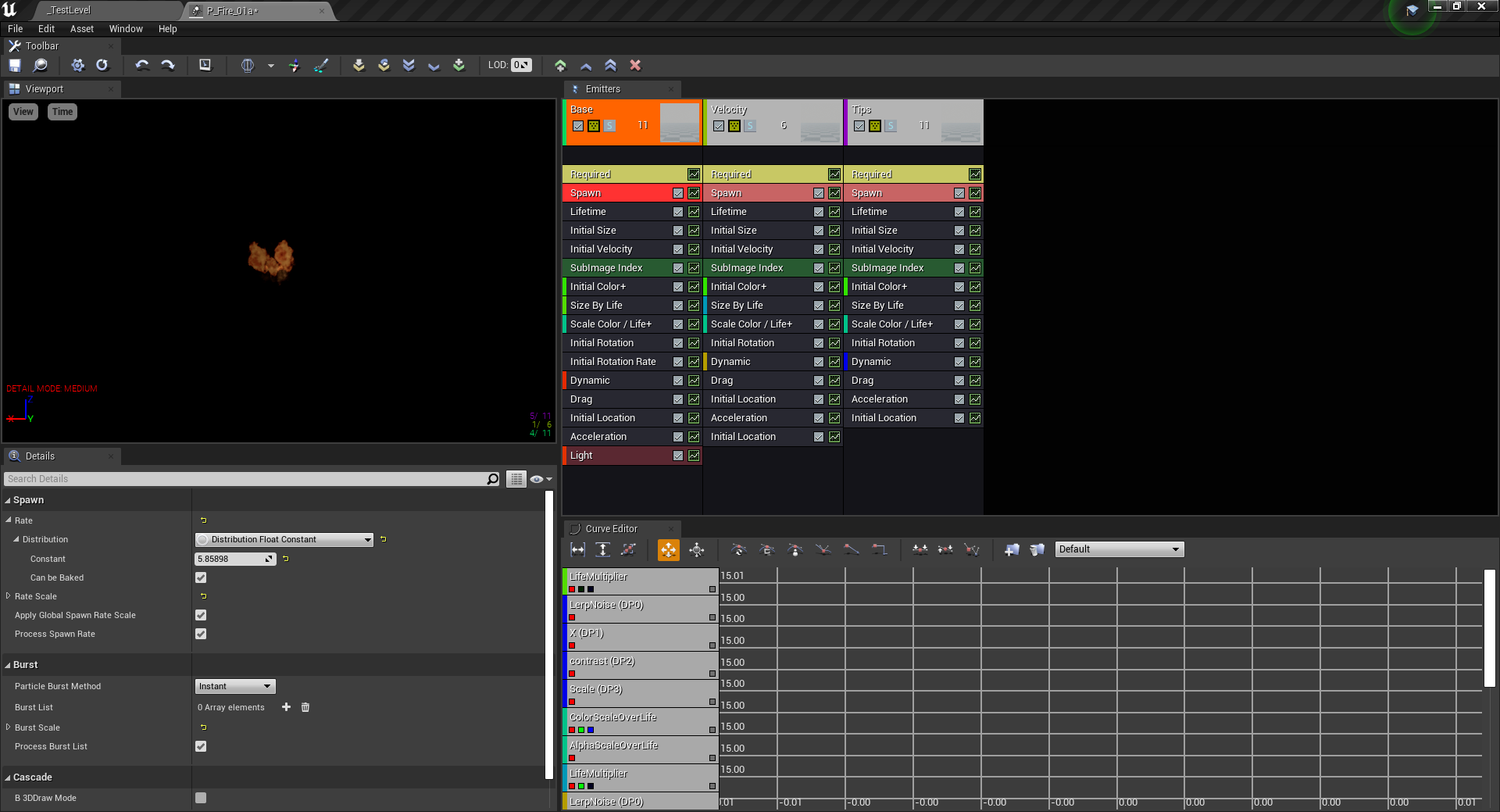Screen dimensions: 1500x812
Task: Open the Find in Content Browser magnifier
Action: [x=37, y=65]
